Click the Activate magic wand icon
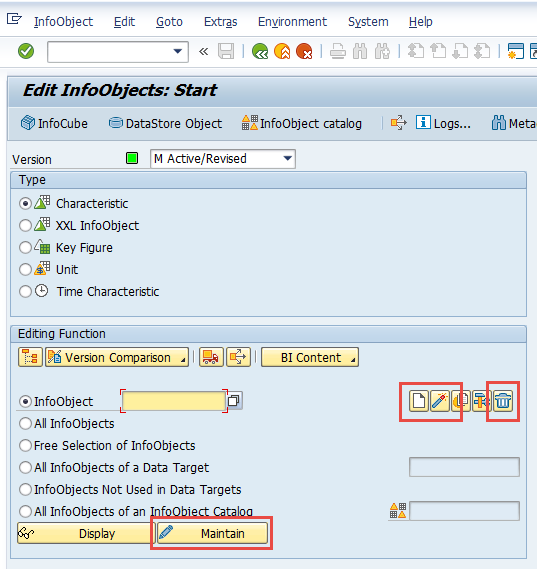The width and height of the screenshot is (537, 569). (440, 401)
